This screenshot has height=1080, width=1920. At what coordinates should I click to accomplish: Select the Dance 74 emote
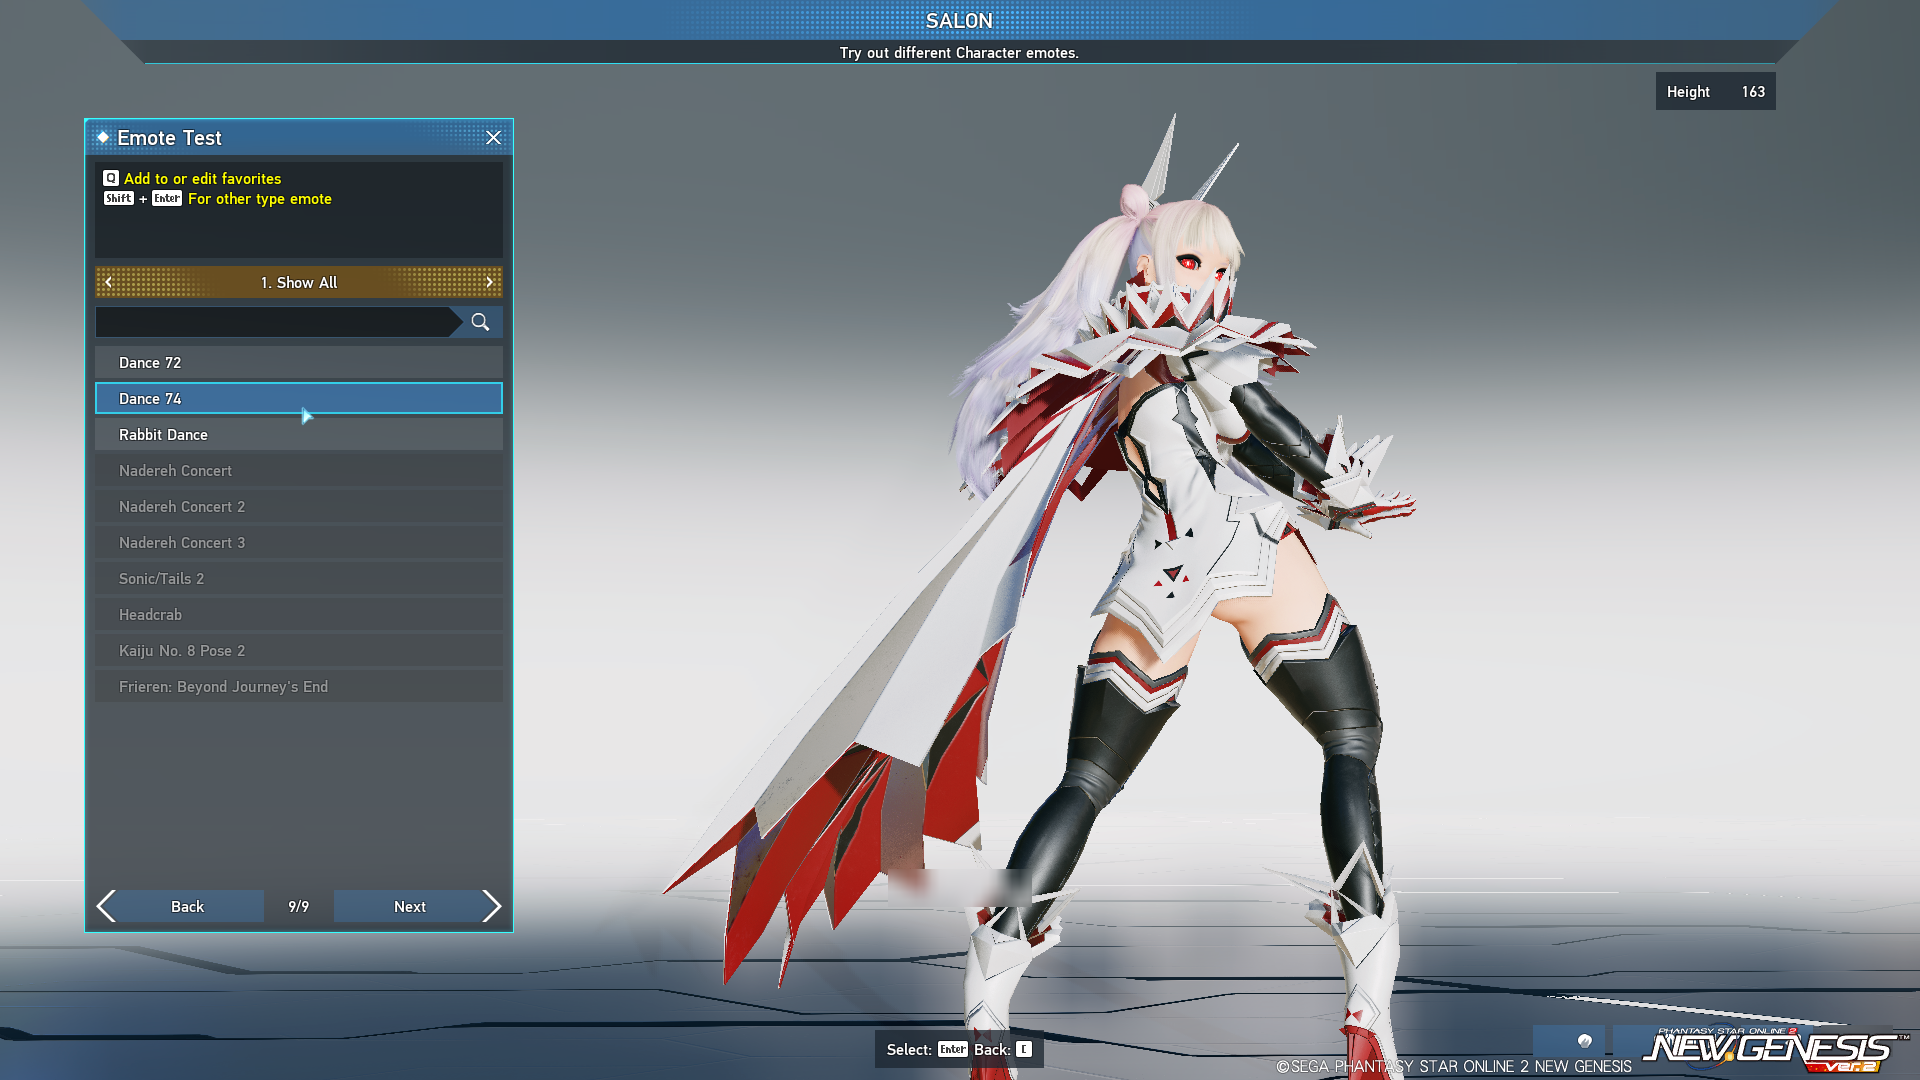(298, 399)
